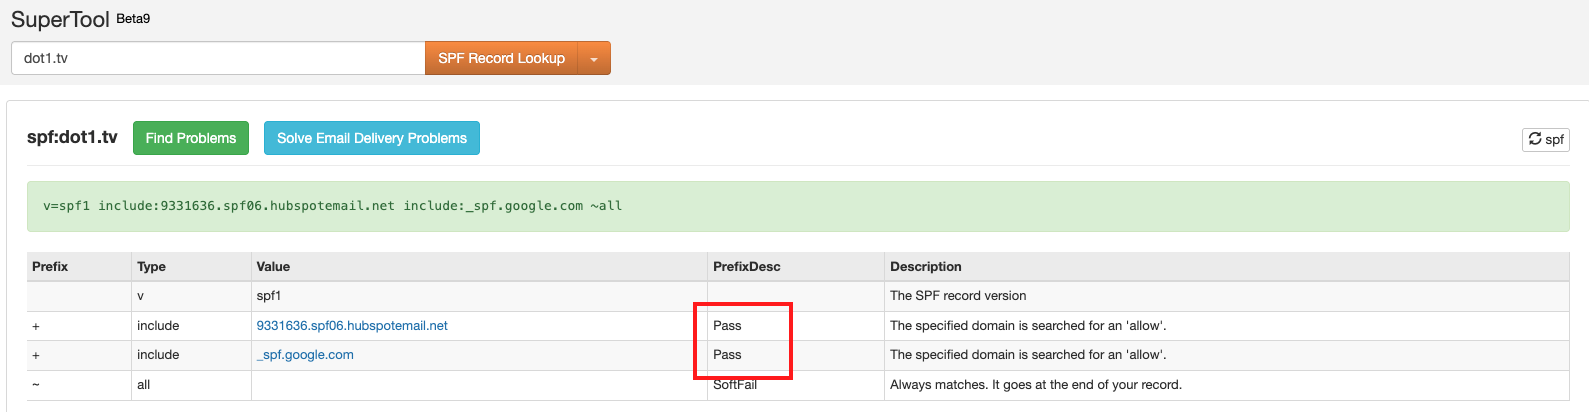Click the Description column header
1589x412 pixels.
pyautogui.click(x=926, y=267)
